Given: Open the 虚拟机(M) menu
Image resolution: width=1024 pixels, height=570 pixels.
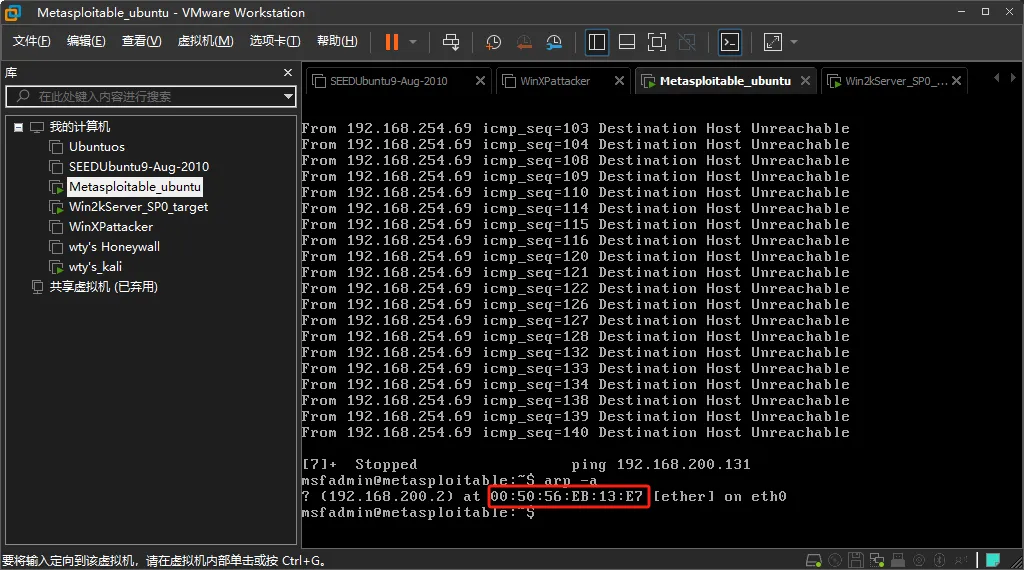Looking at the screenshot, I should coord(205,41).
